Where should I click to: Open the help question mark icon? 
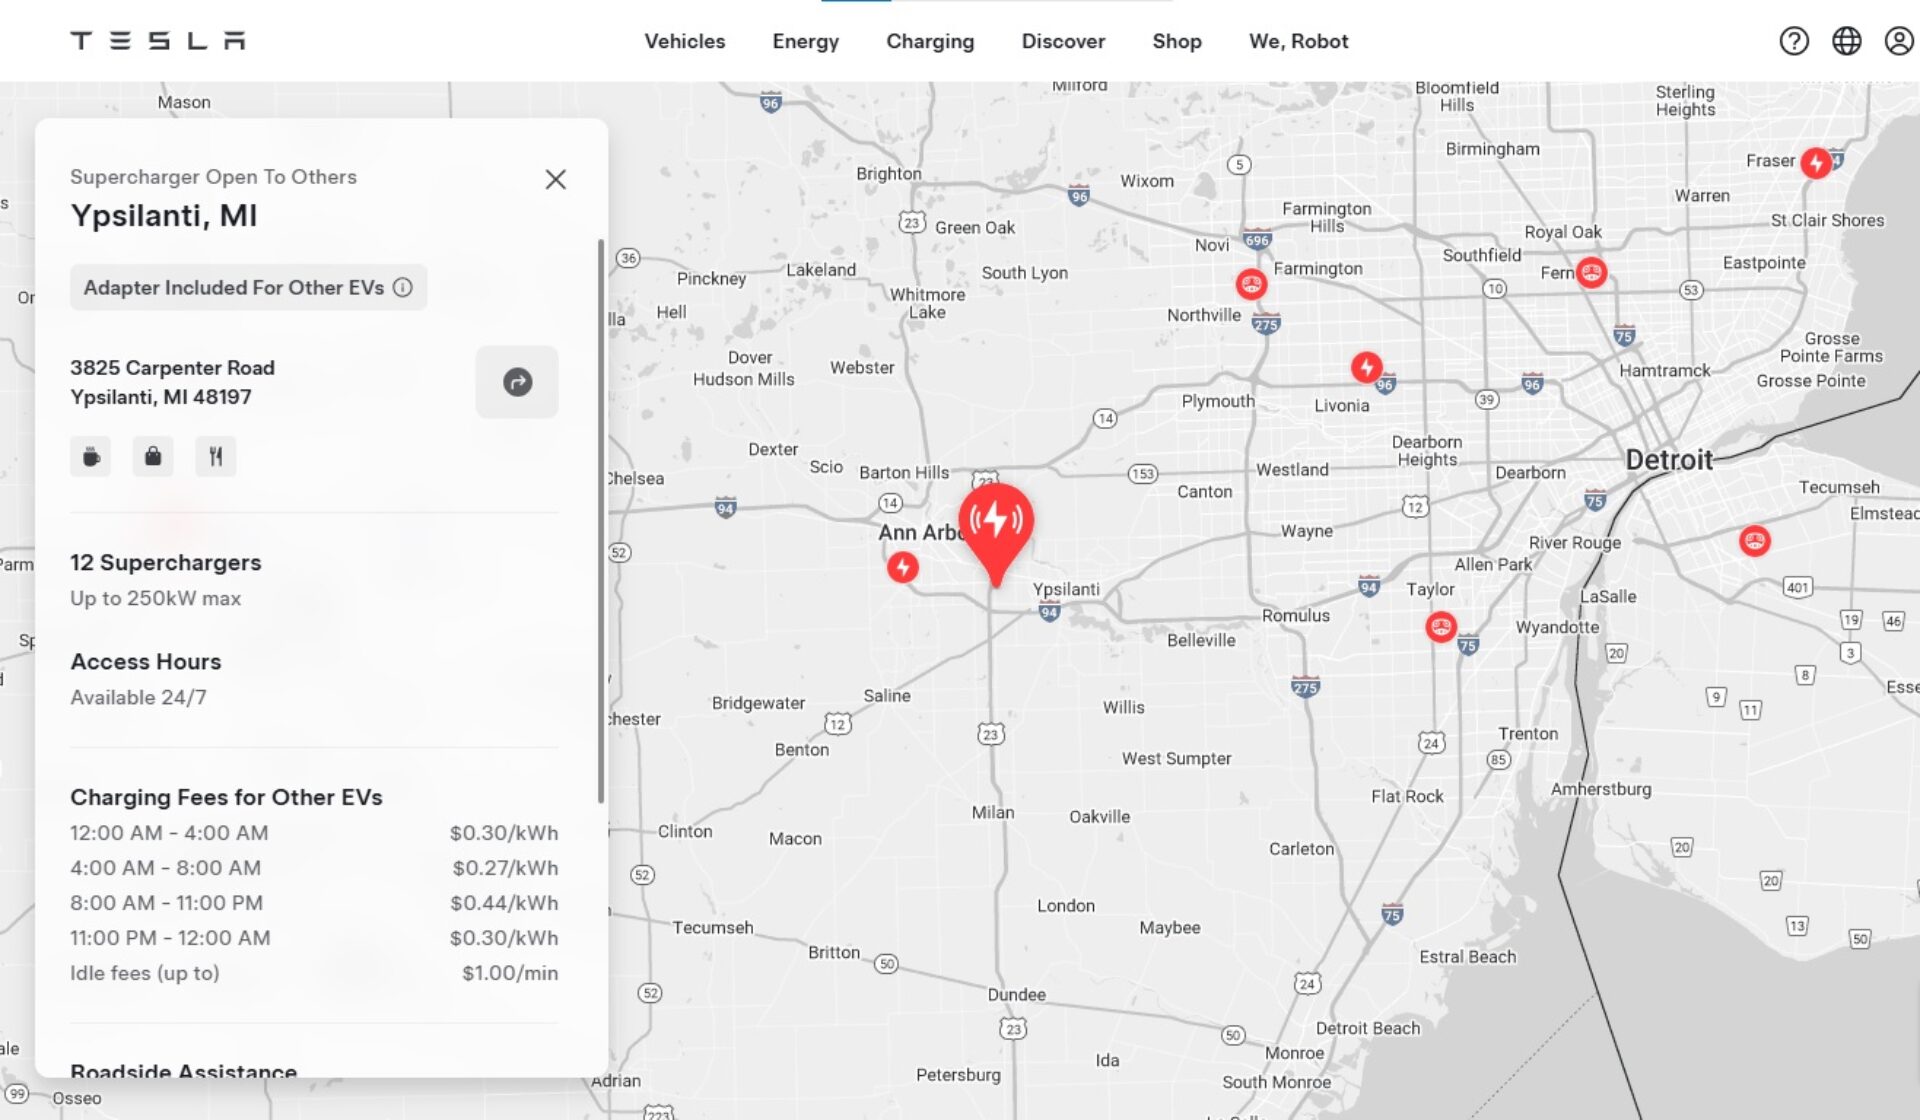[x=1794, y=41]
